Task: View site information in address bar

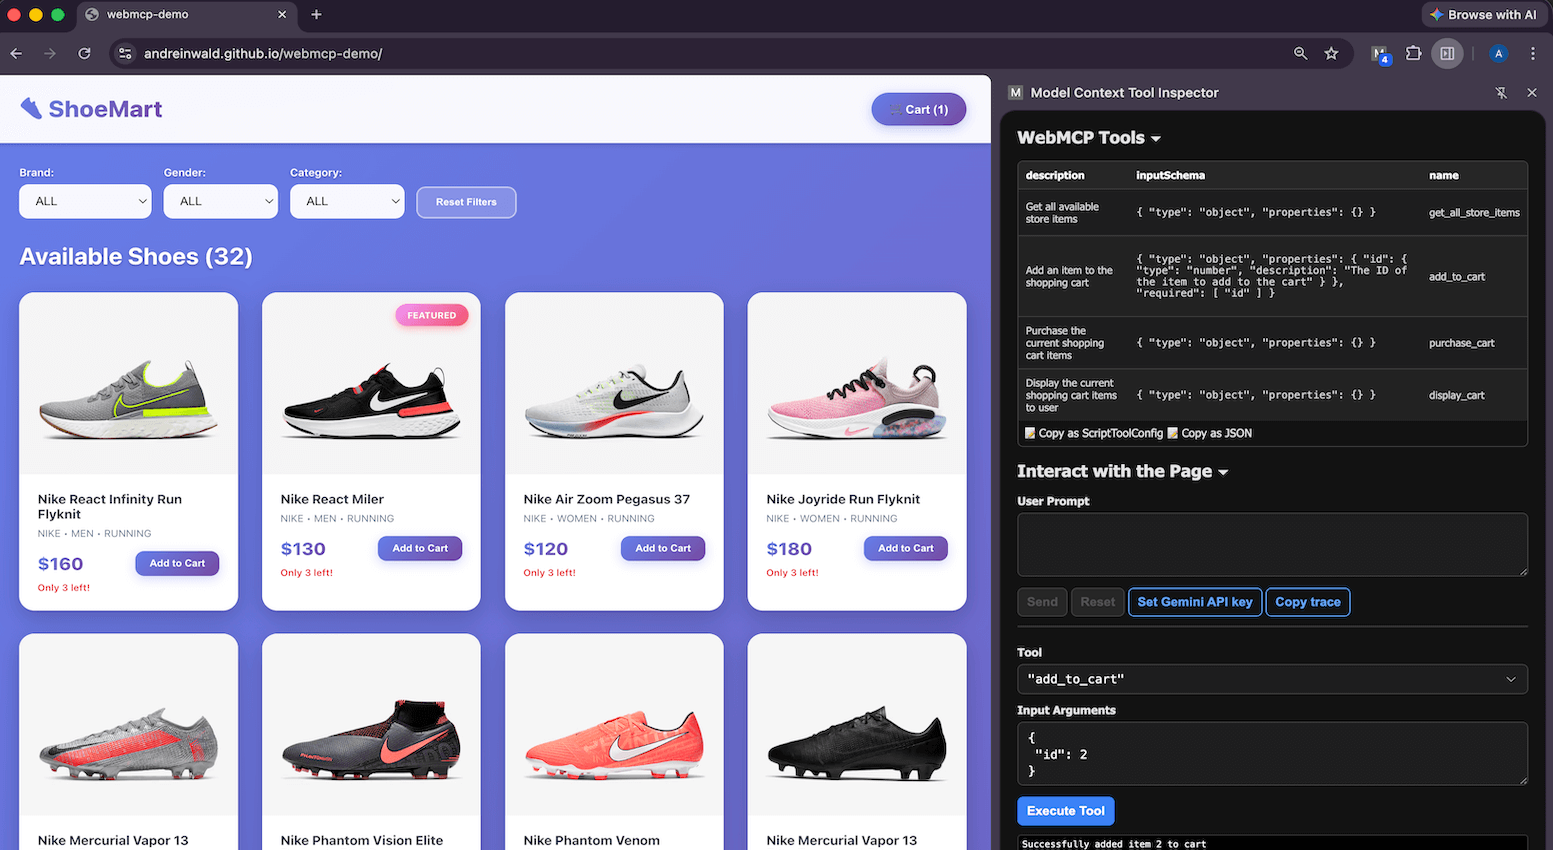Action: [x=125, y=54]
